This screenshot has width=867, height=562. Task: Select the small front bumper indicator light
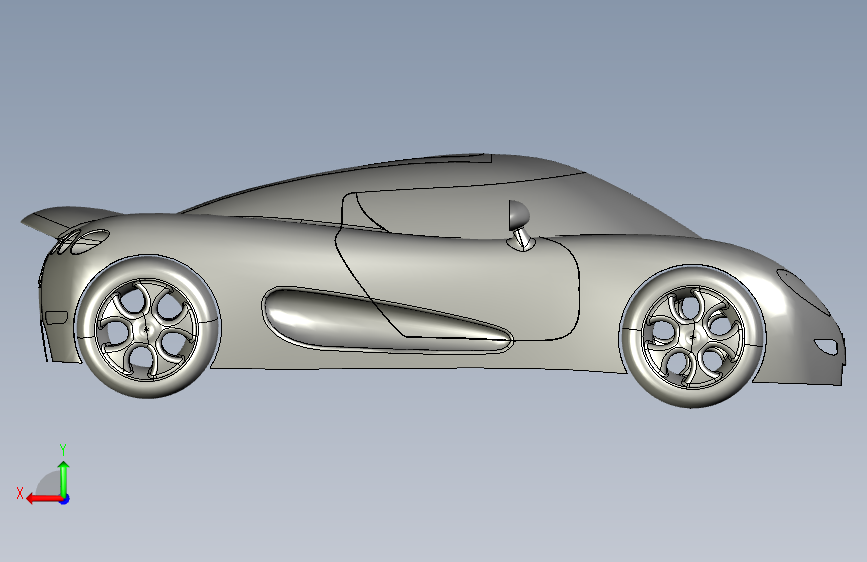[827, 346]
